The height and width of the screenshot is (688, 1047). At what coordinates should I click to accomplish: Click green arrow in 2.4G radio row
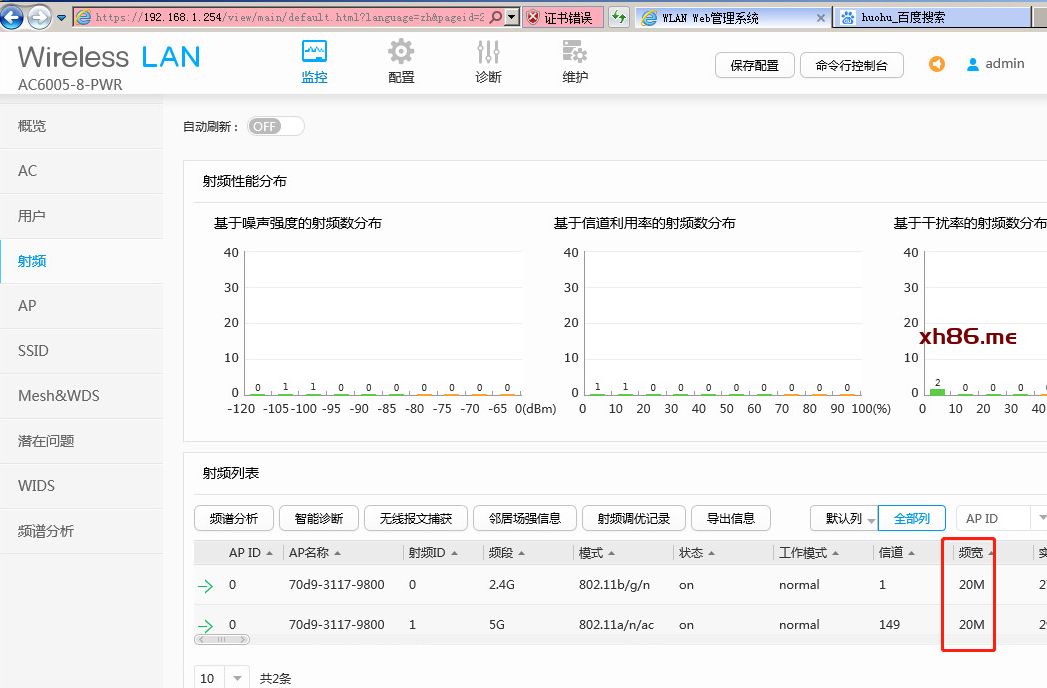coord(206,586)
